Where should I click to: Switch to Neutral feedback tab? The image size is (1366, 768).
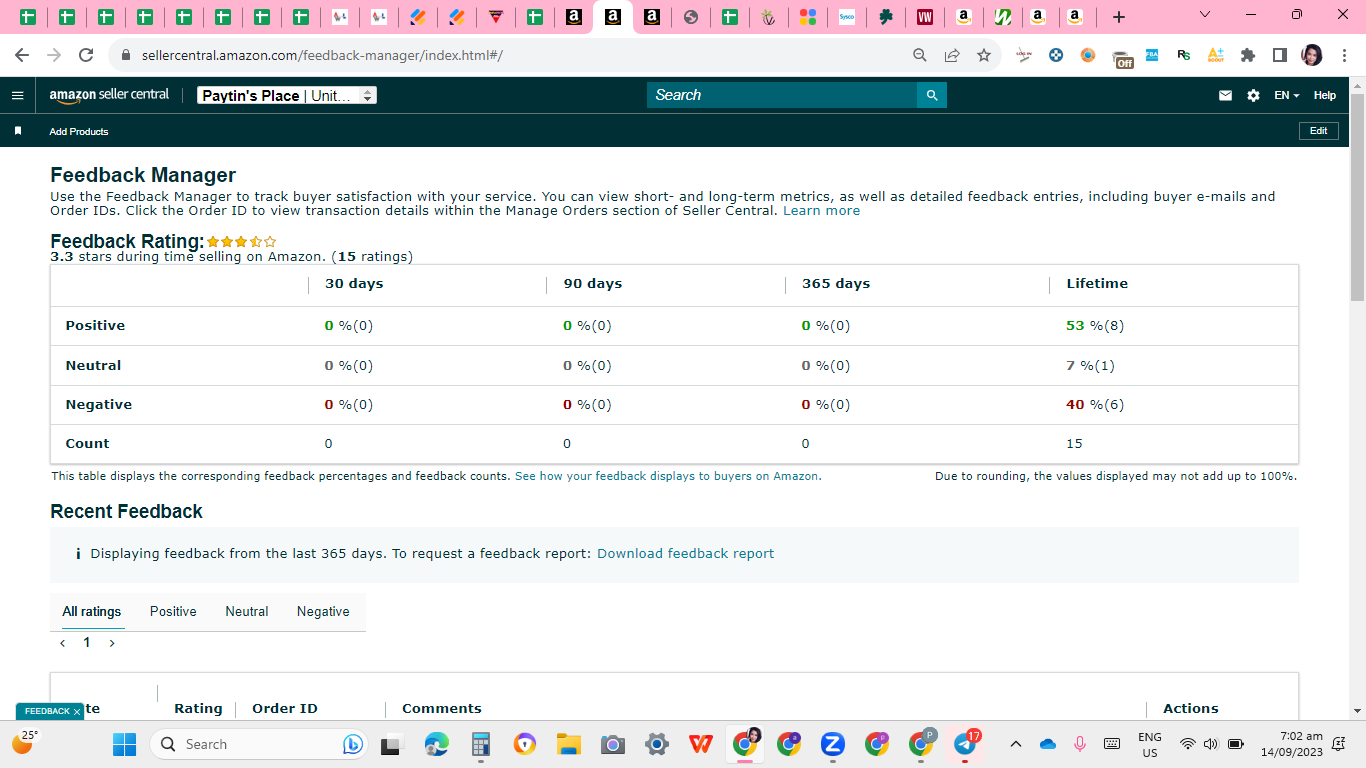[x=246, y=611]
